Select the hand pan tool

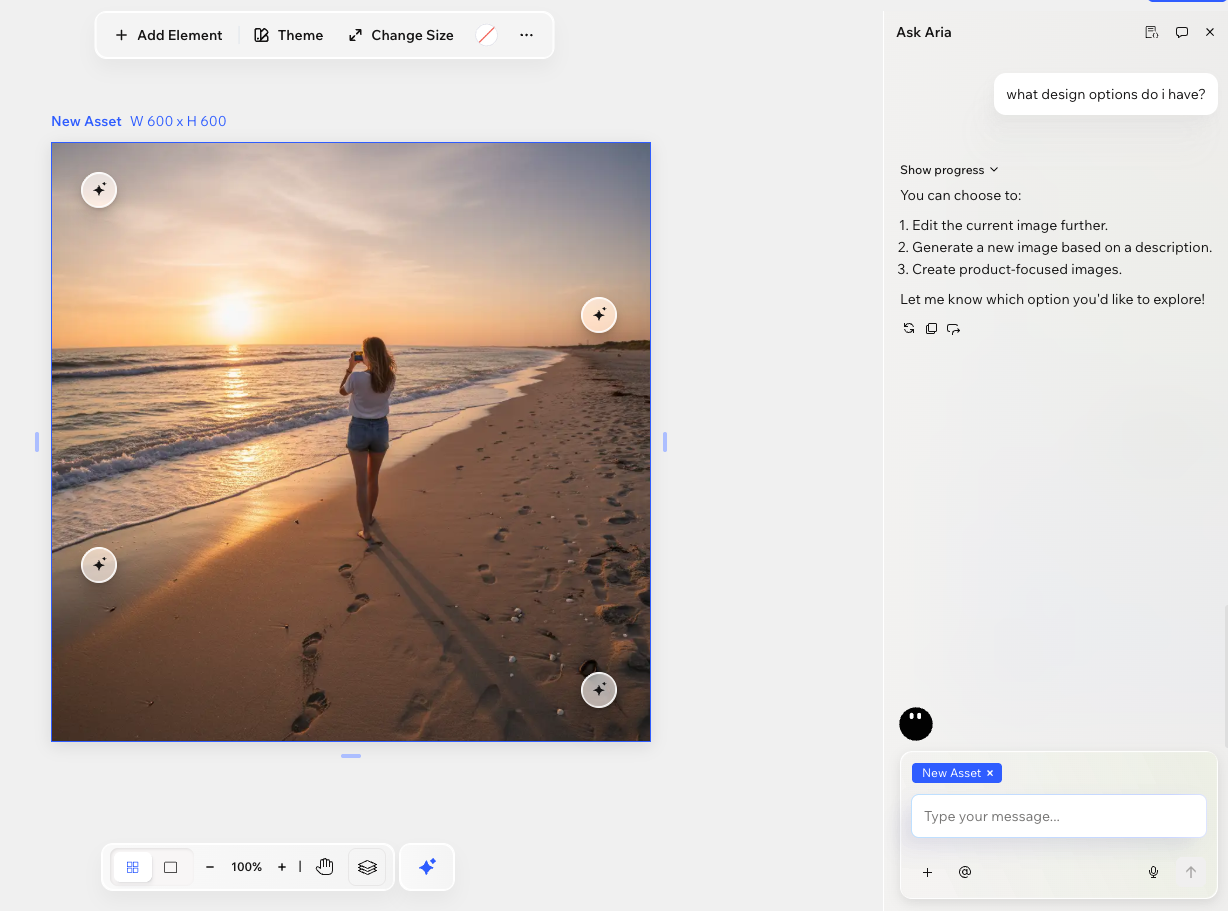point(324,867)
